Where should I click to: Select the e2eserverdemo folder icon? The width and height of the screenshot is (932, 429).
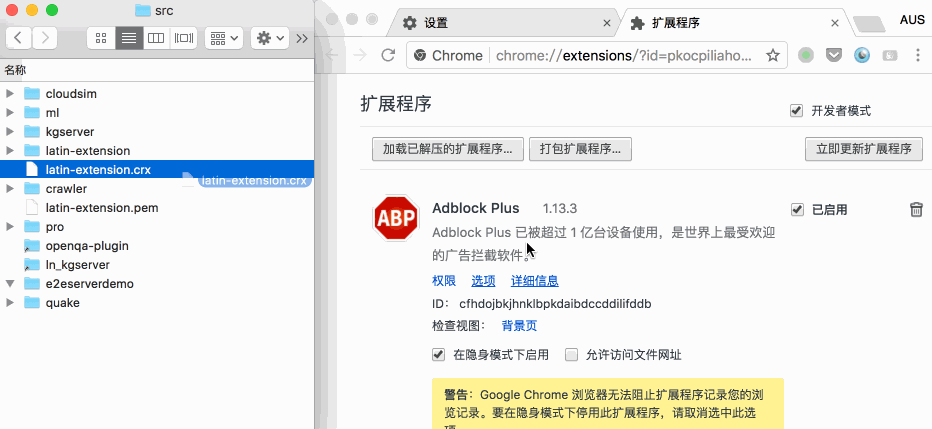click(x=32, y=284)
